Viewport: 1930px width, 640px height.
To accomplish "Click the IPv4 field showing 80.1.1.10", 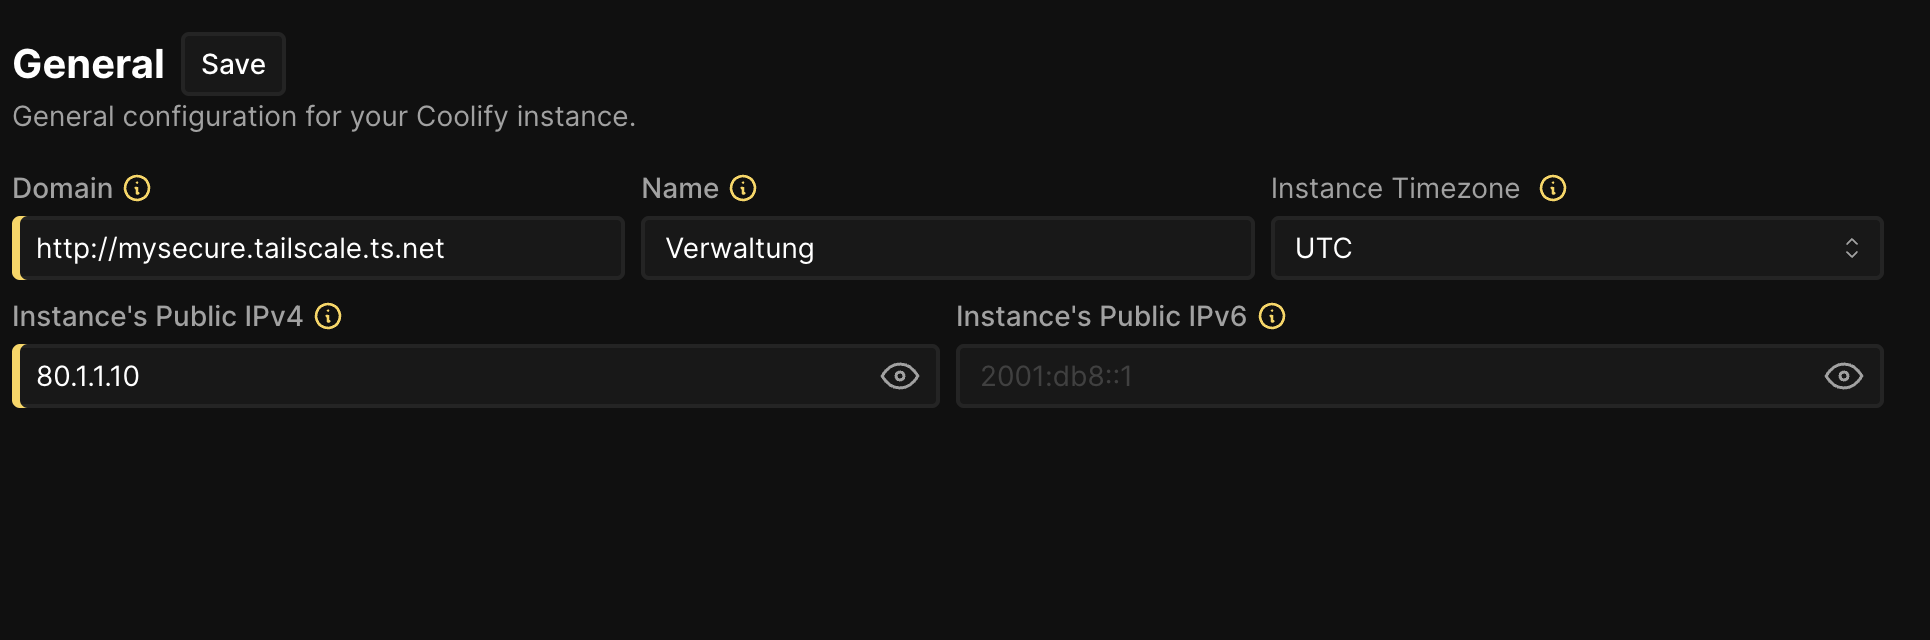I will point(440,376).
